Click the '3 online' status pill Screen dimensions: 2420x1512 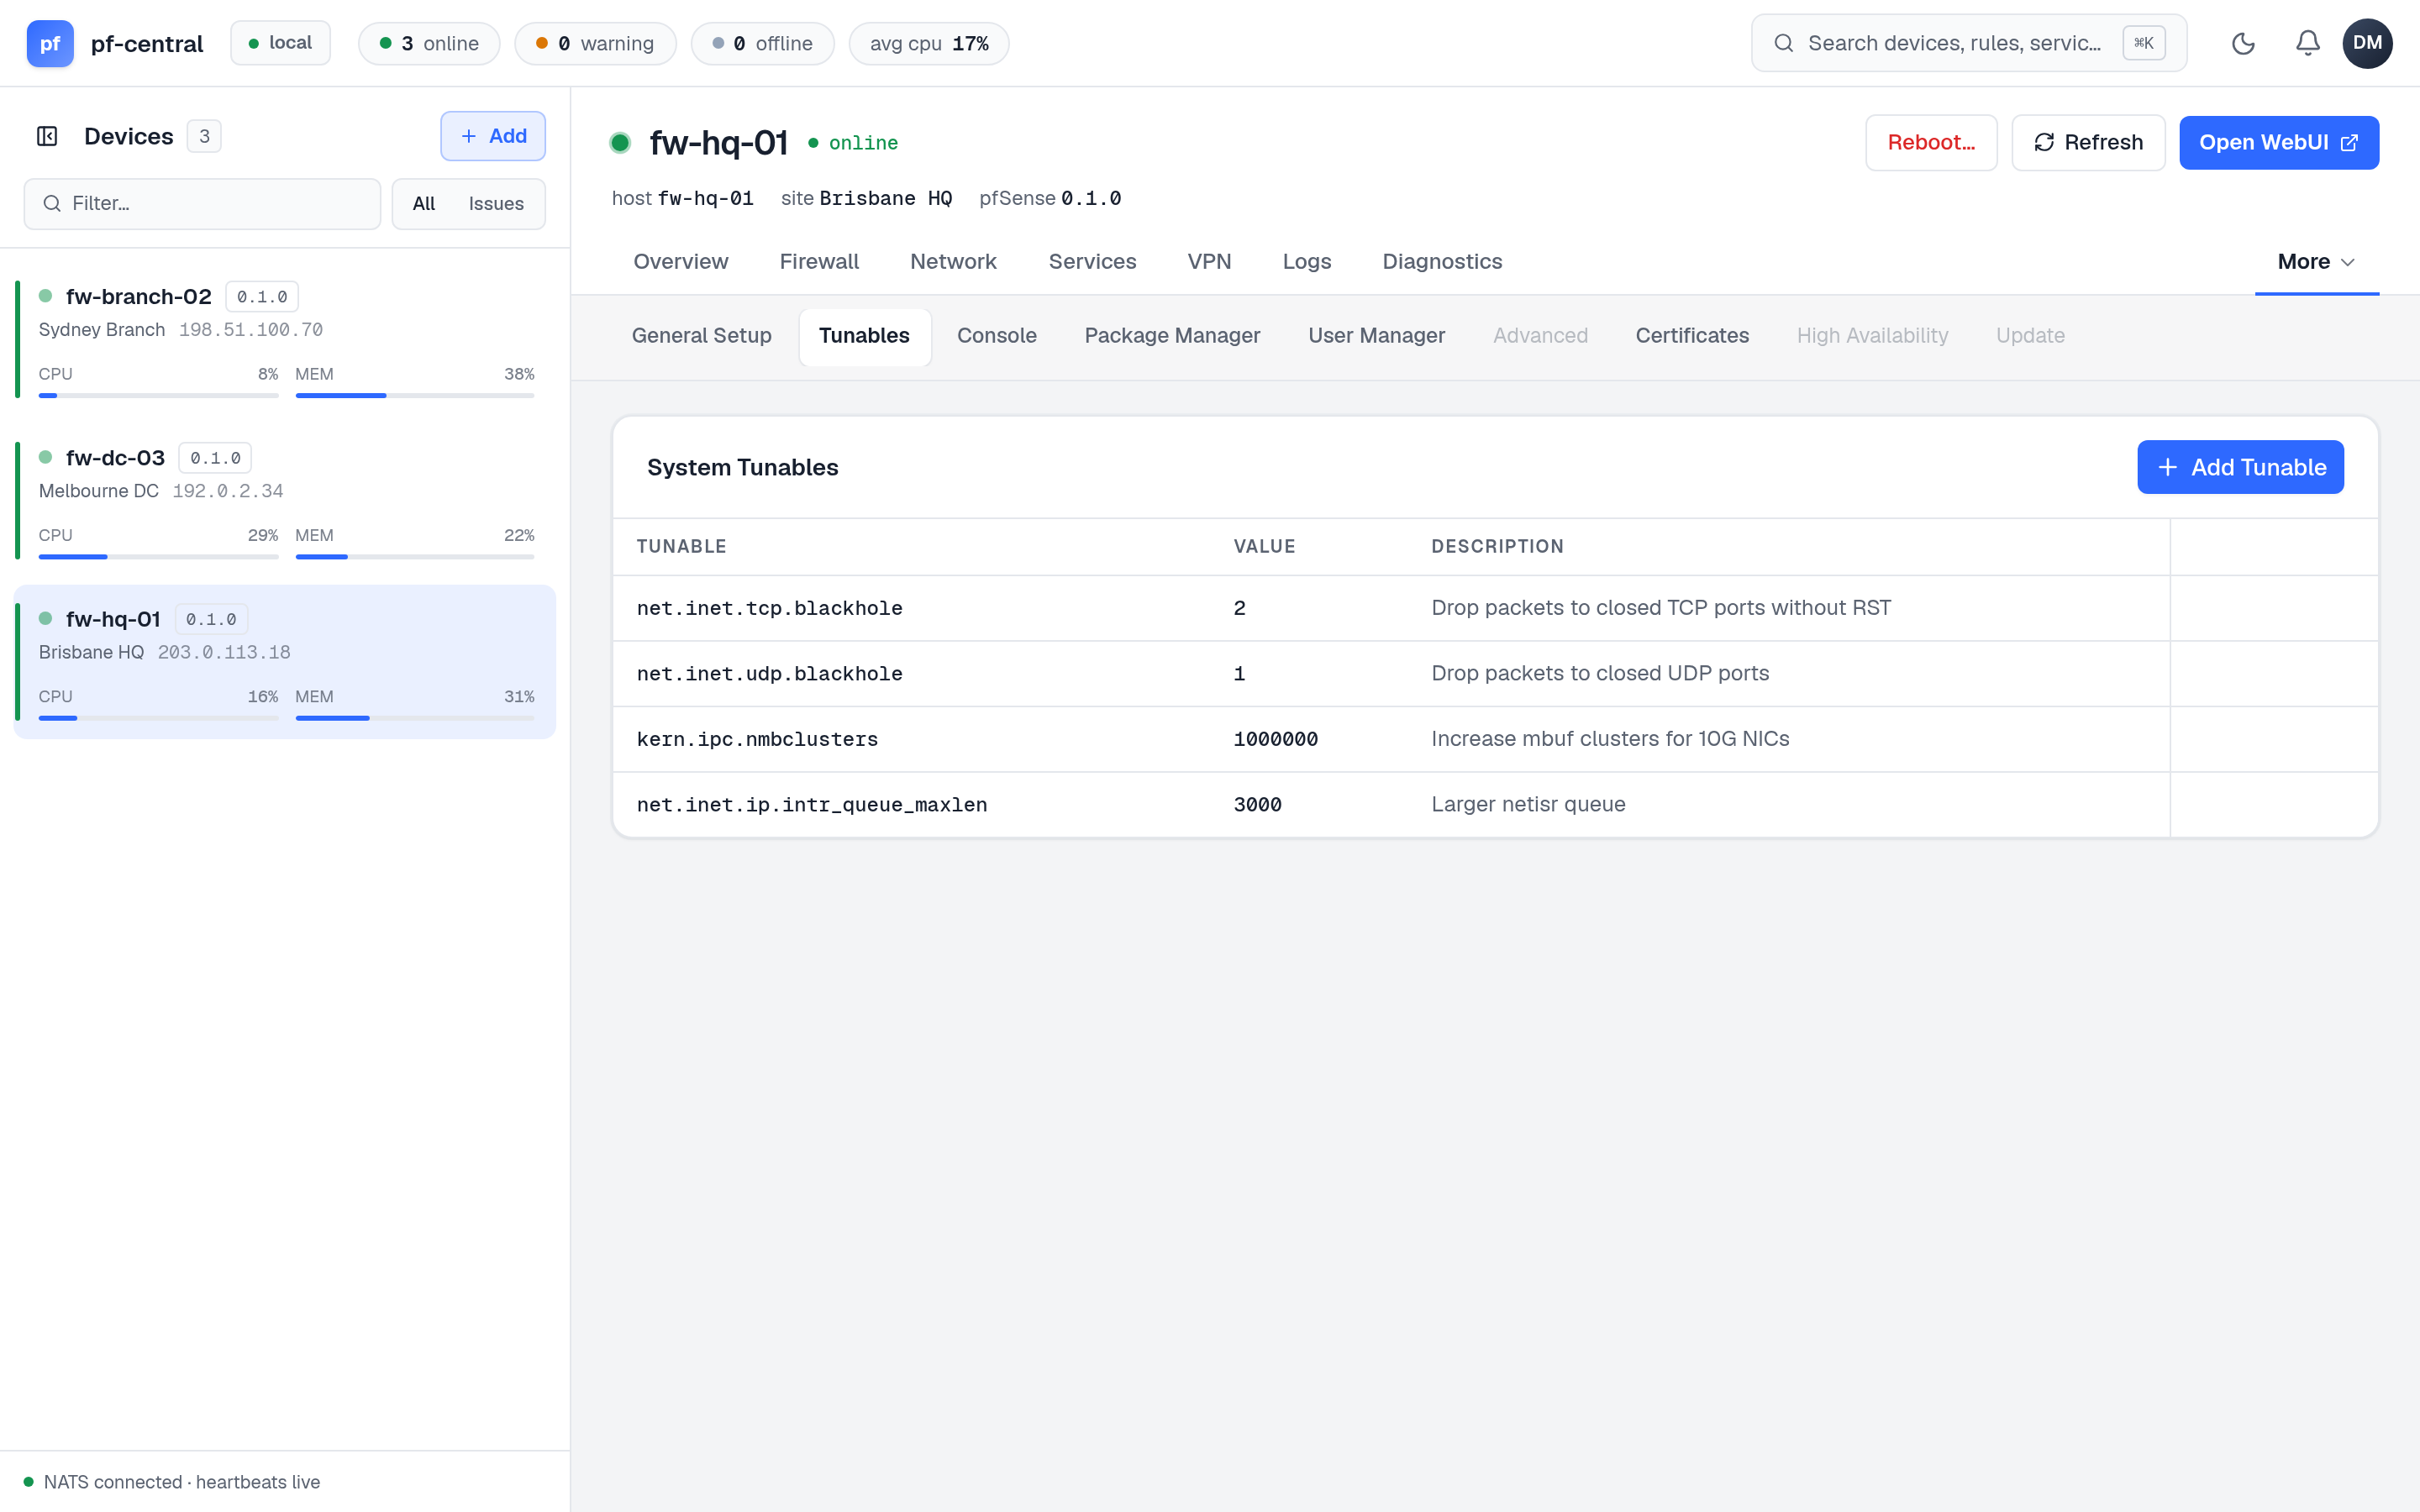pos(429,43)
